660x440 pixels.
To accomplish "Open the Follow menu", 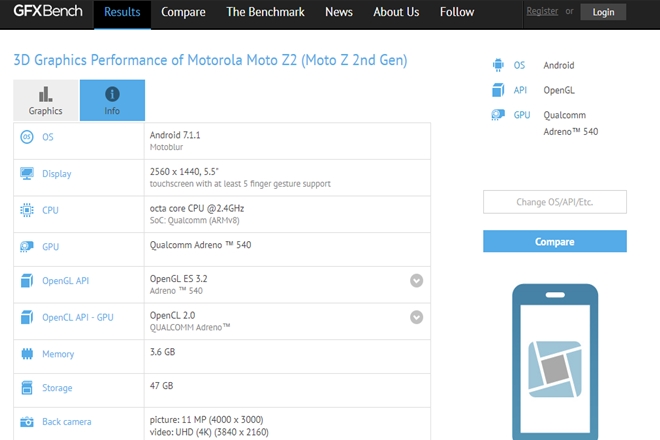I will coord(457,12).
